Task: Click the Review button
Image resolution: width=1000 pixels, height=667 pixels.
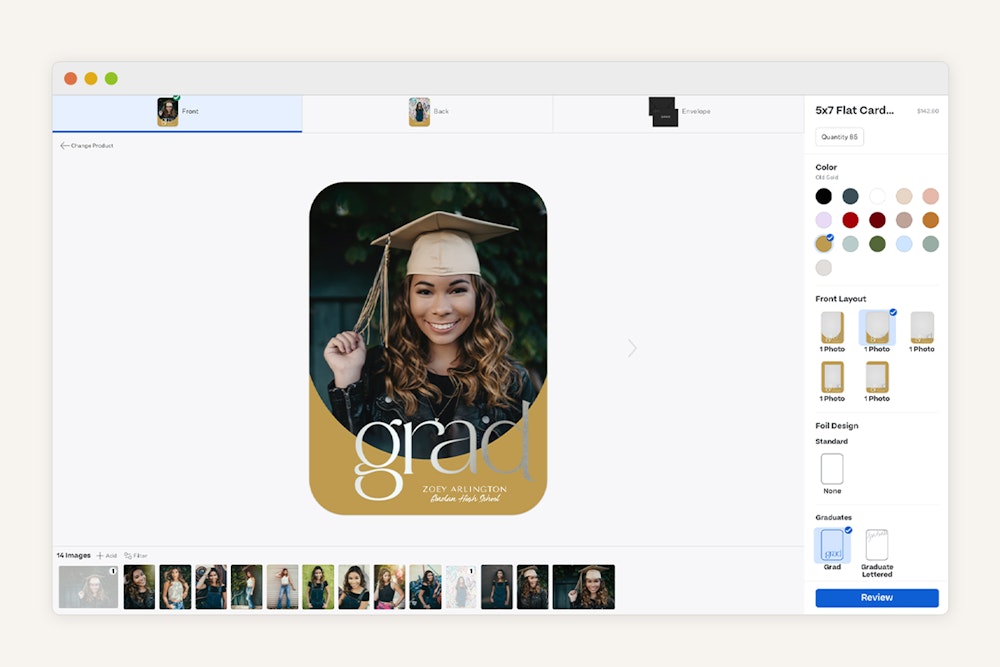Action: click(x=876, y=598)
